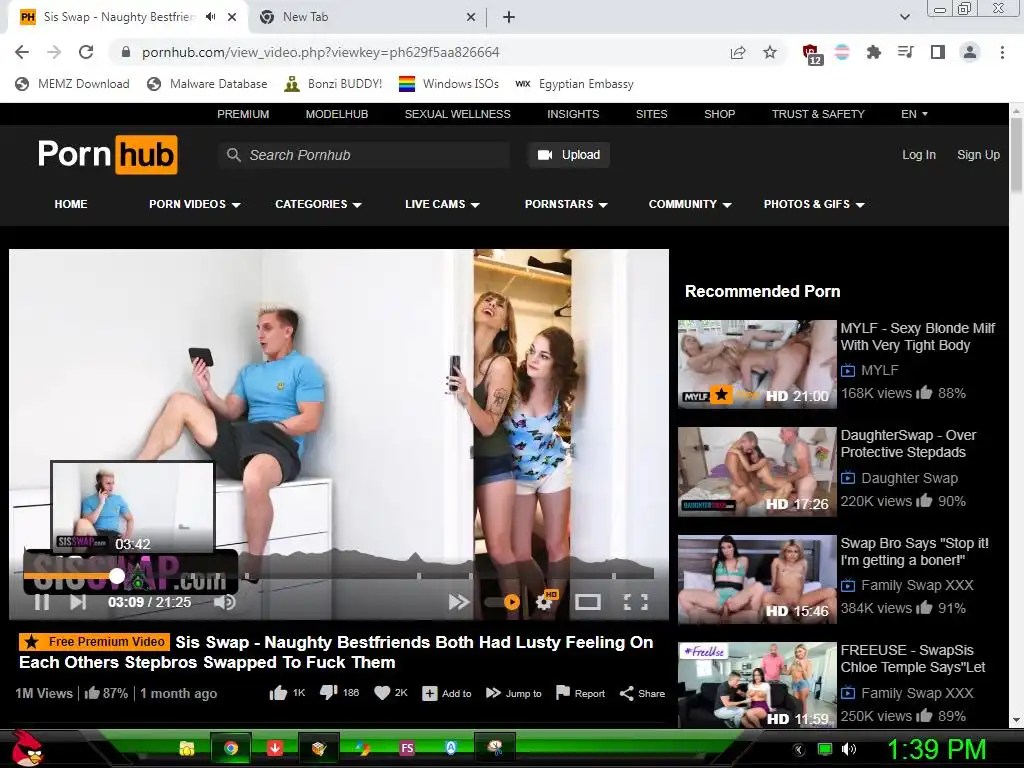Share this page using share icon
The image size is (1024, 768).
pos(738,52)
